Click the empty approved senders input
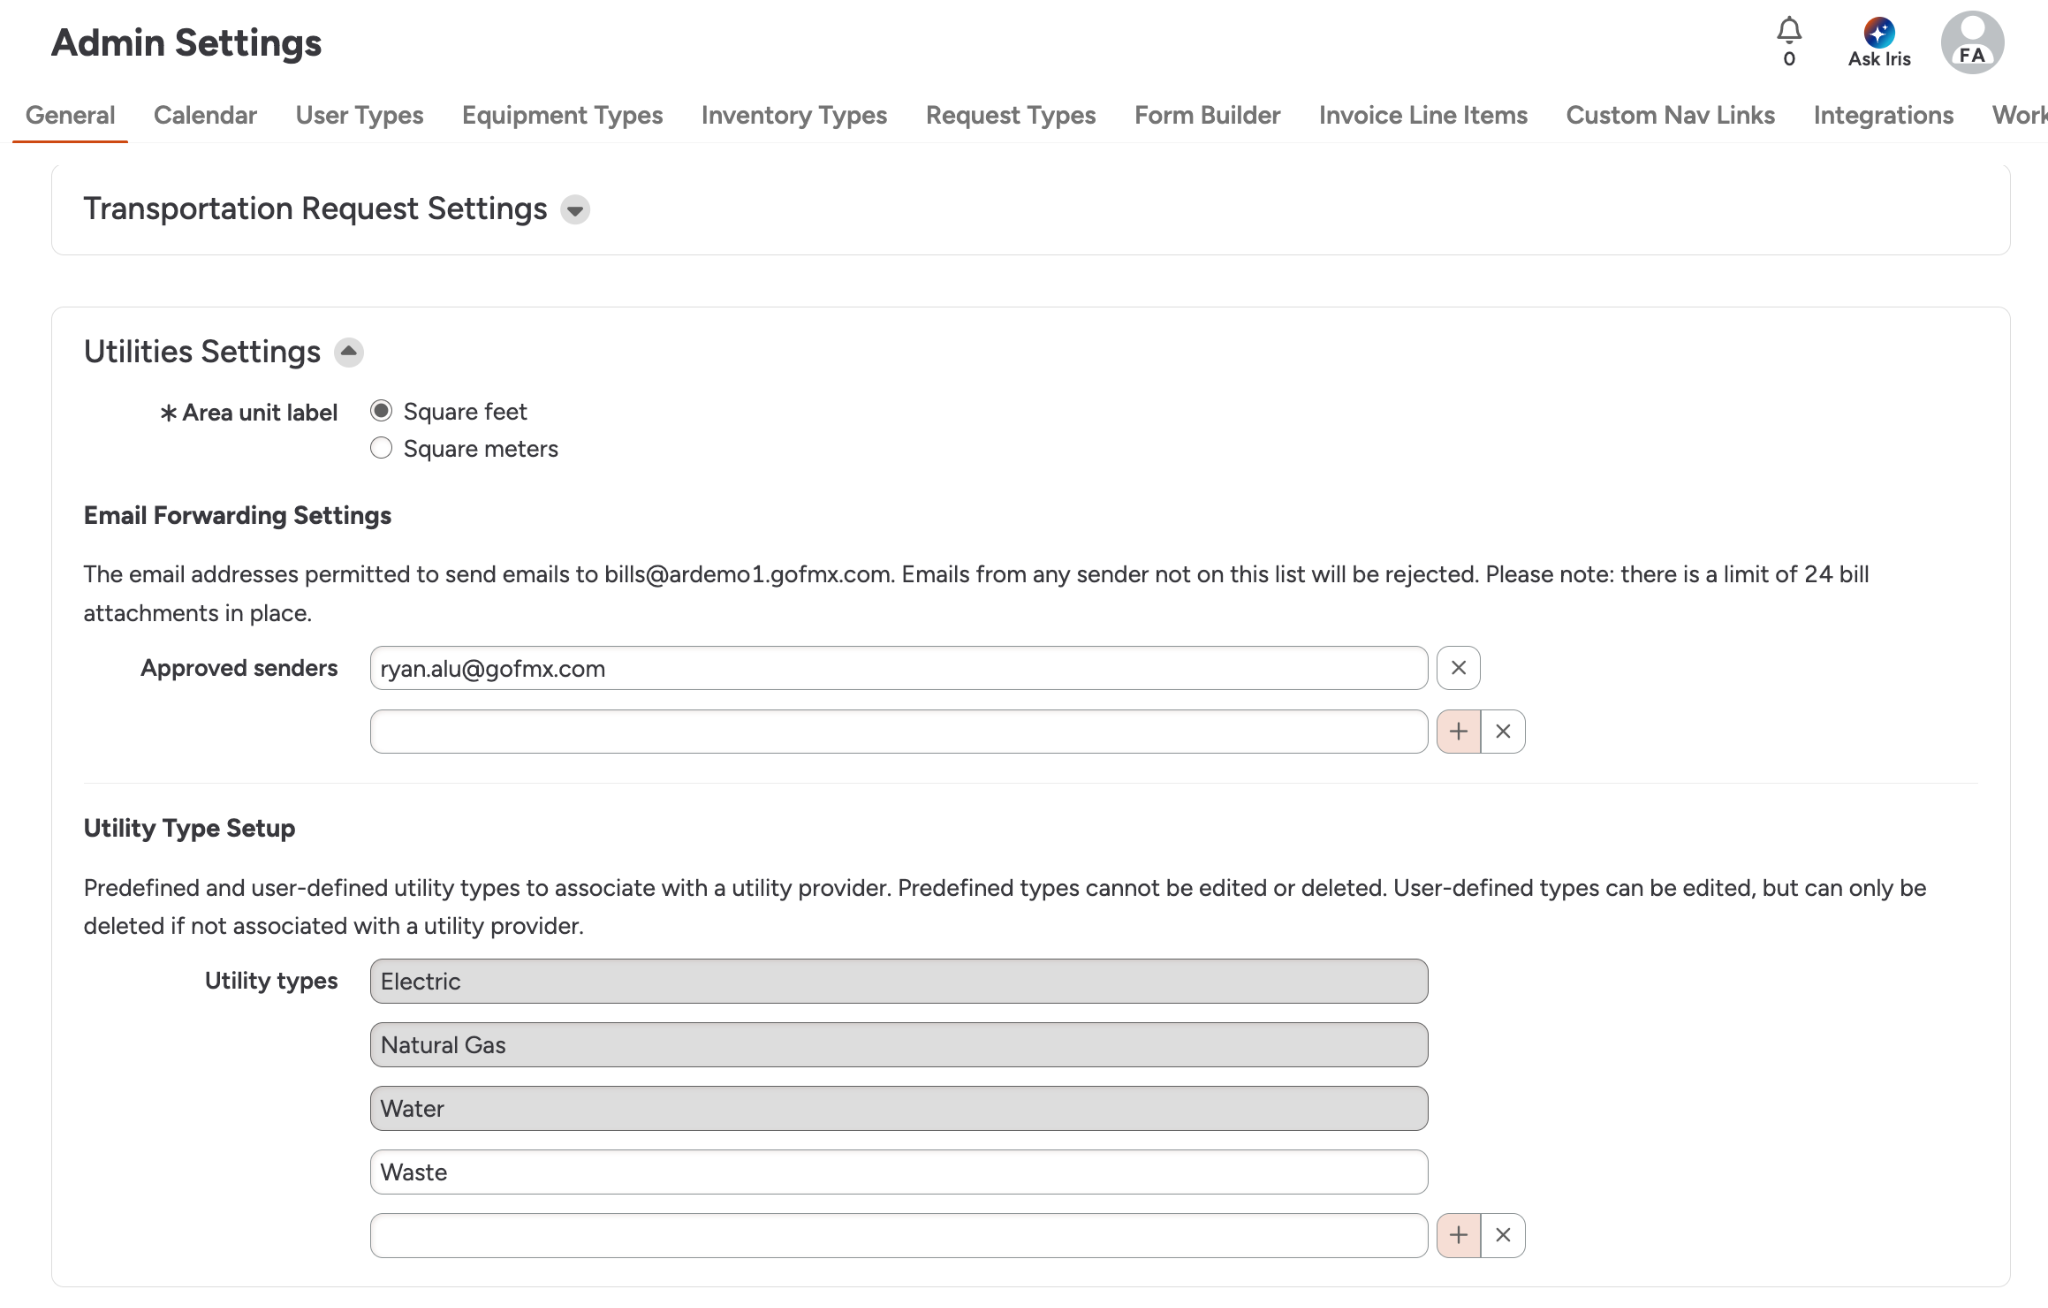The image size is (2048, 1308). tap(898, 732)
